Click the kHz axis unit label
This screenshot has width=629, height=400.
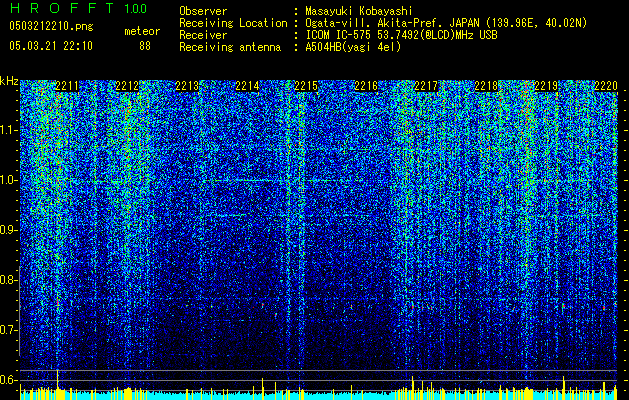coord(9,81)
